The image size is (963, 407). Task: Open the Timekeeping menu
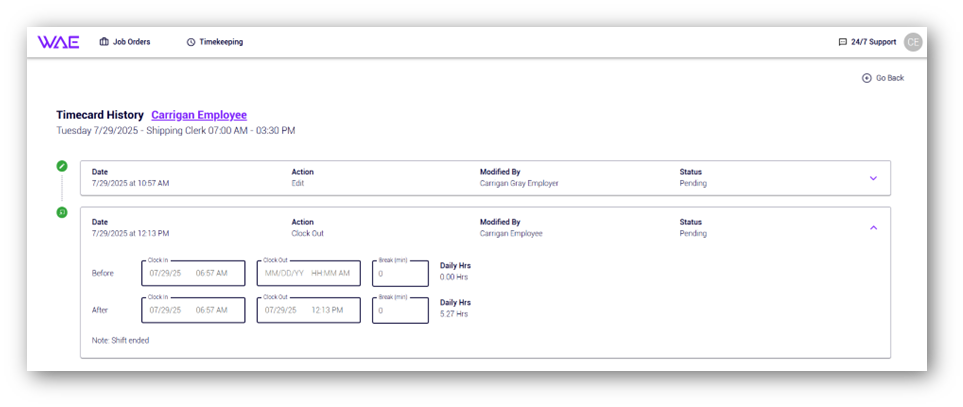tap(221, 42)
